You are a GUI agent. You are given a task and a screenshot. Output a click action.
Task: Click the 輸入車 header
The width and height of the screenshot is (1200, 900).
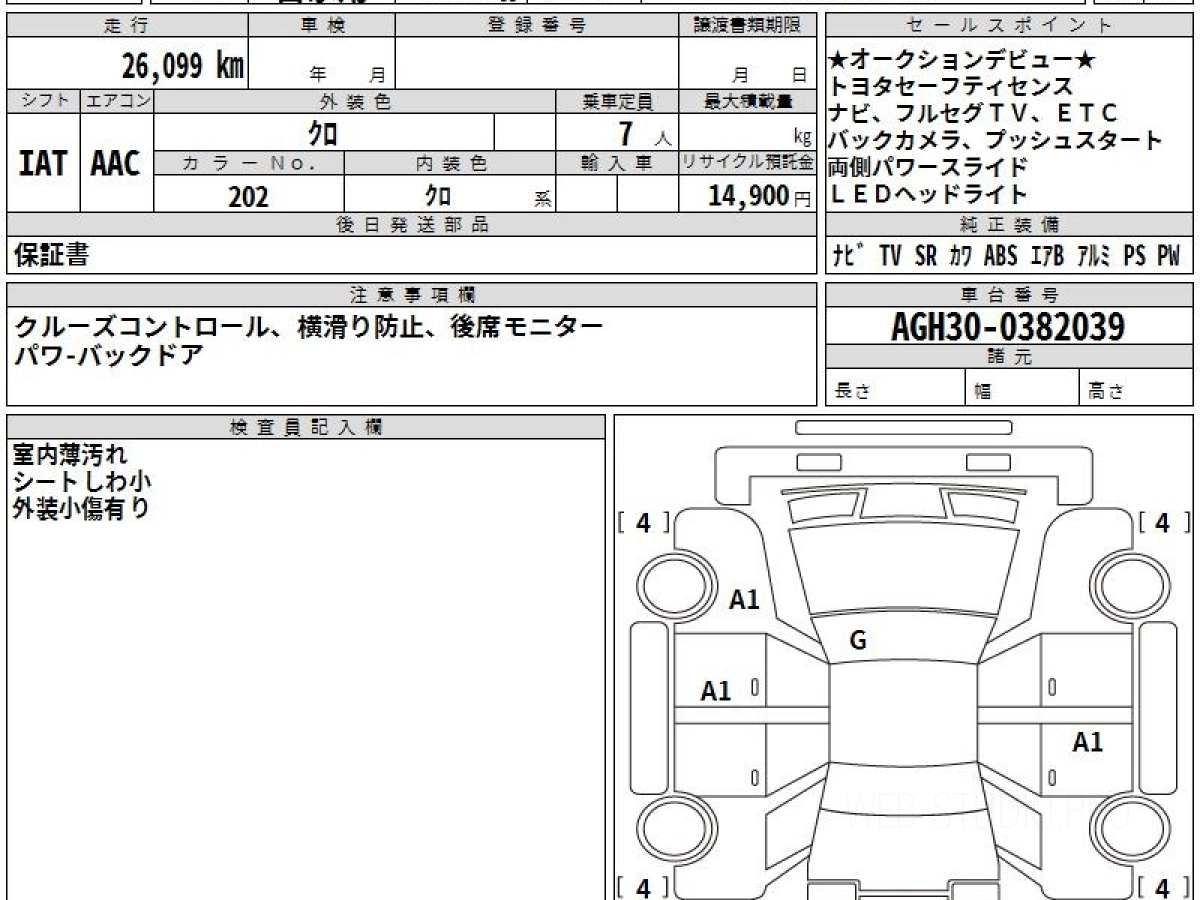coord(618,163)
